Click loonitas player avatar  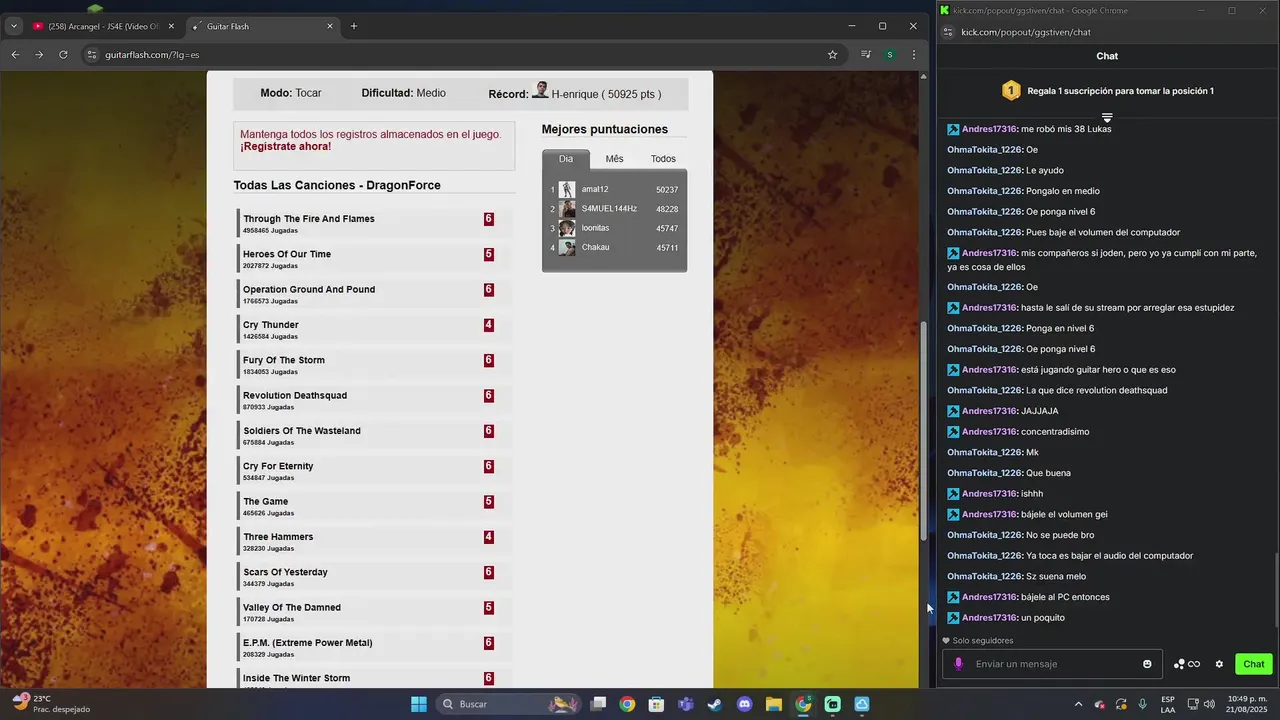click(x=567, y=228)
